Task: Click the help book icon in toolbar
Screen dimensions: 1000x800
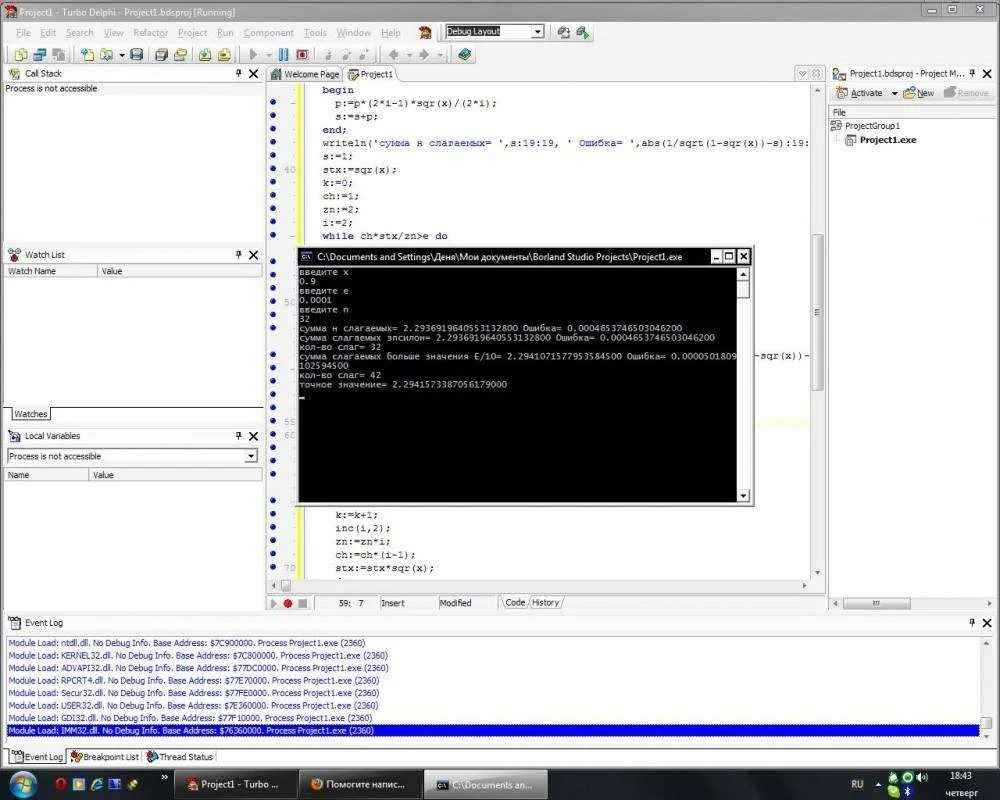Action: pyautogui.click(x=465, y=55)
